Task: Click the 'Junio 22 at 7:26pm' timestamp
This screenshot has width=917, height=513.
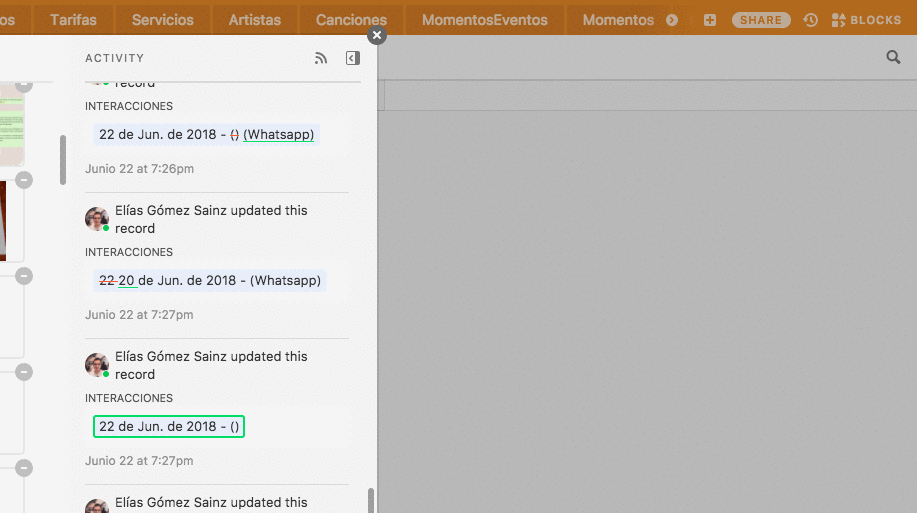Action: (x=139, y=168)
